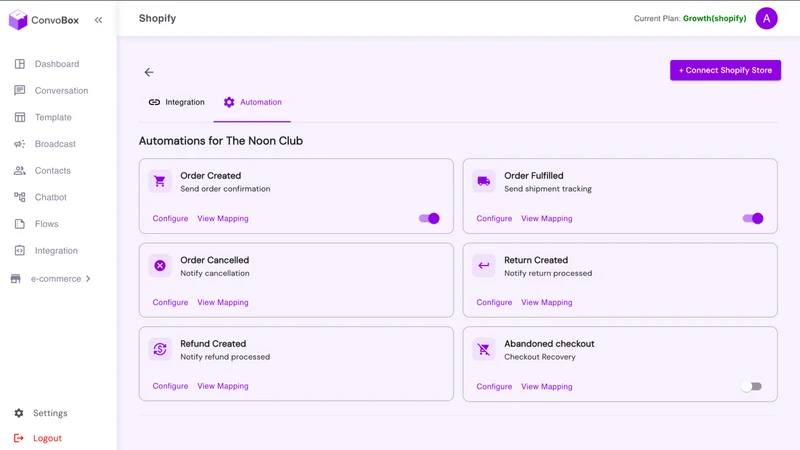The image size is (800, 450).
Task: Click the Abandoned checkout cart icon
Action: (x=484, y=349)
